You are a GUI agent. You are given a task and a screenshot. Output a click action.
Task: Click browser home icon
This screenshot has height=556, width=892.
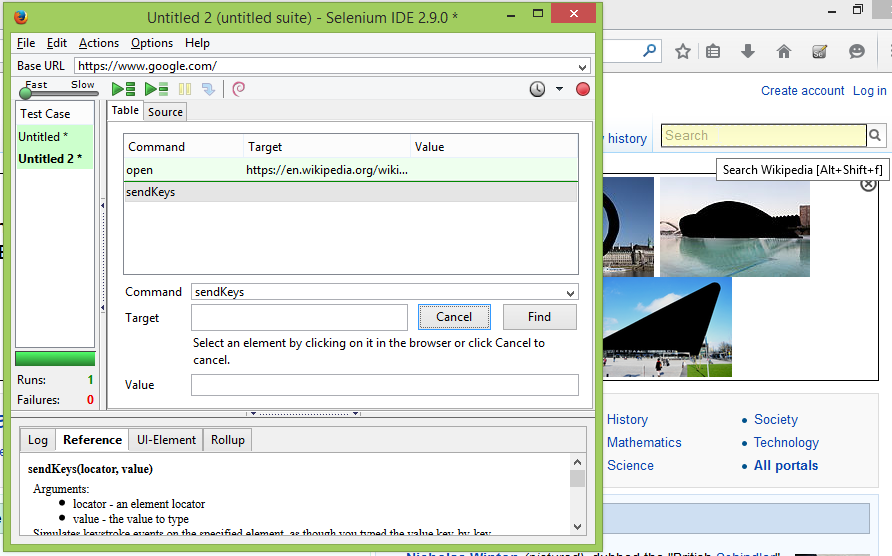coord(784,52)
